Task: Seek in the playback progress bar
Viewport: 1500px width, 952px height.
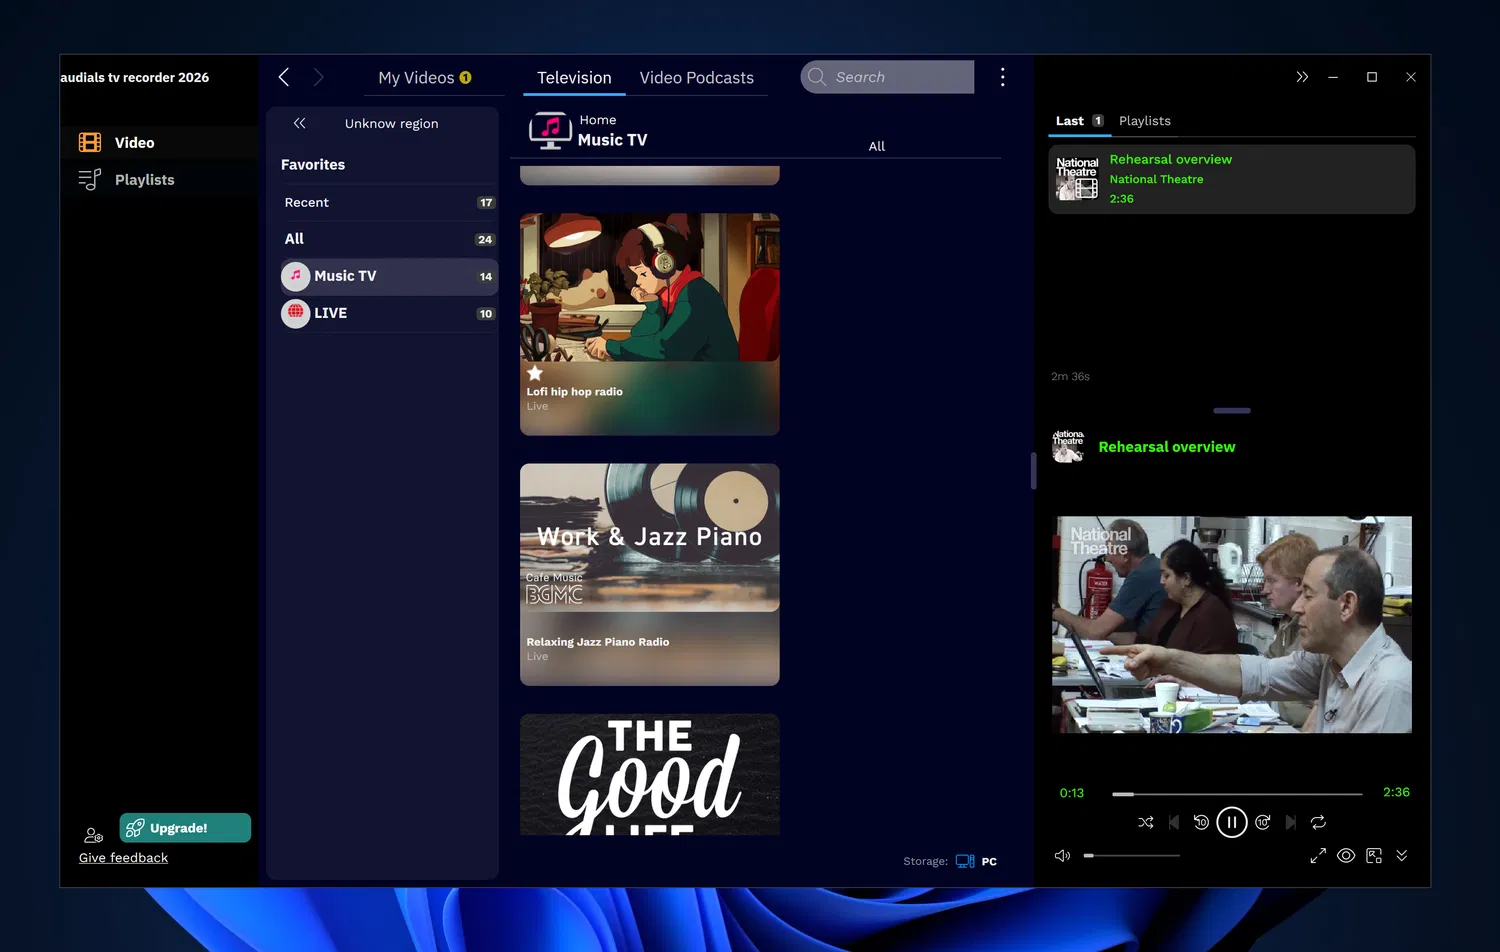Action: click(x=1237, y=794)
